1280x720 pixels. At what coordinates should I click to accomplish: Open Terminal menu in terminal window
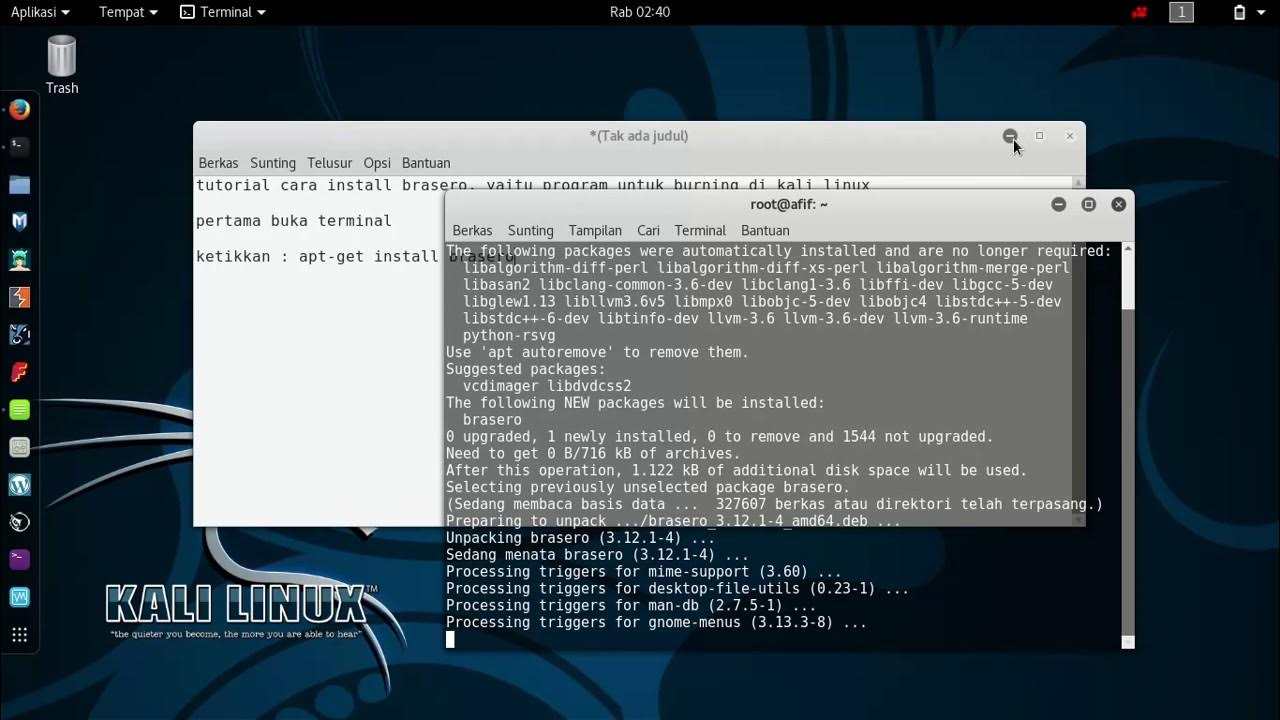click(x=700, y=230)
